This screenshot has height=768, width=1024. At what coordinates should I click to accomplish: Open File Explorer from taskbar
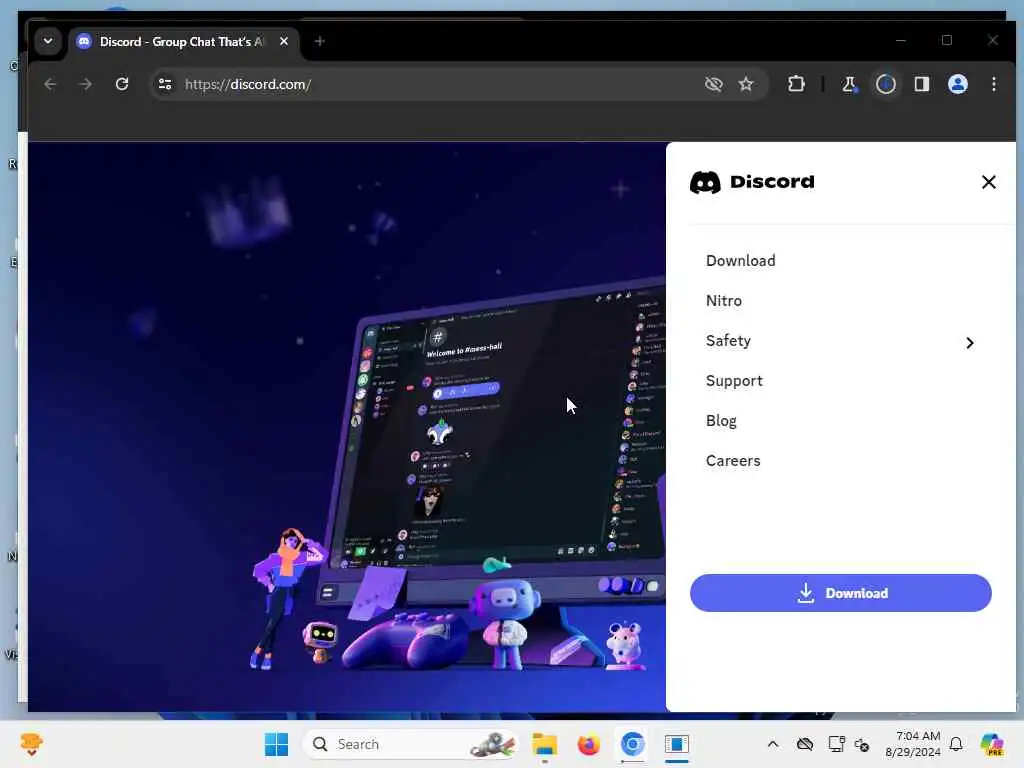544,744
